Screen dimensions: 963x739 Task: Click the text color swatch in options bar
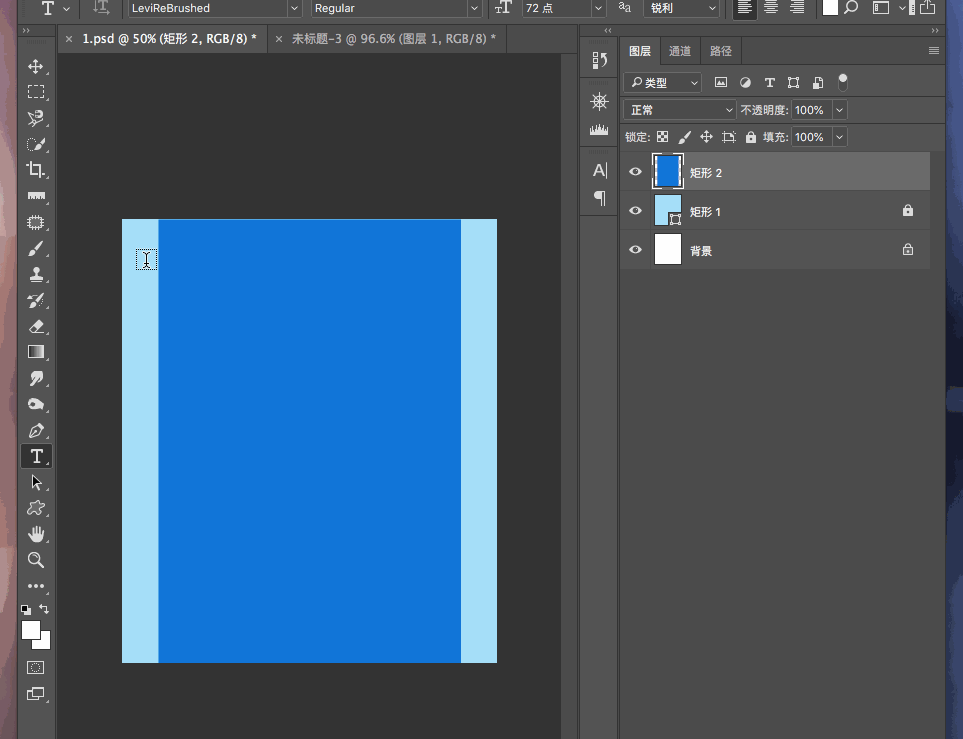coord(830,8)
